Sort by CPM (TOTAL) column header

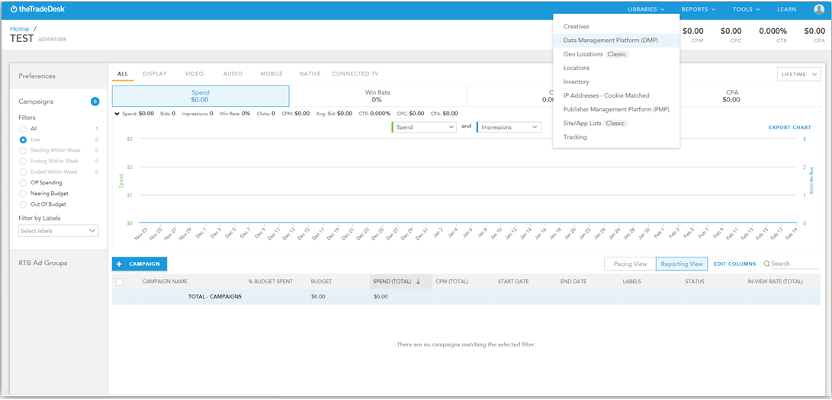[452, 282]
